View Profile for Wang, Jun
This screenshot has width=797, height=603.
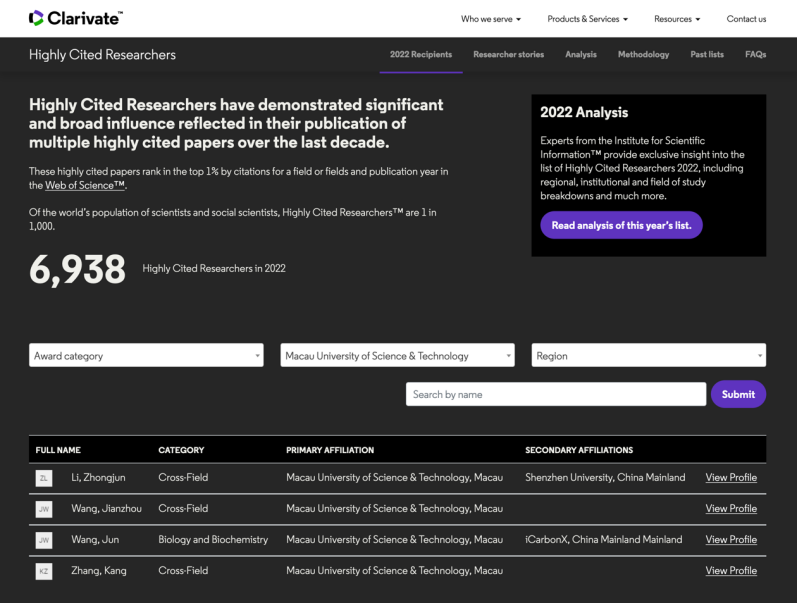point(731,539)
